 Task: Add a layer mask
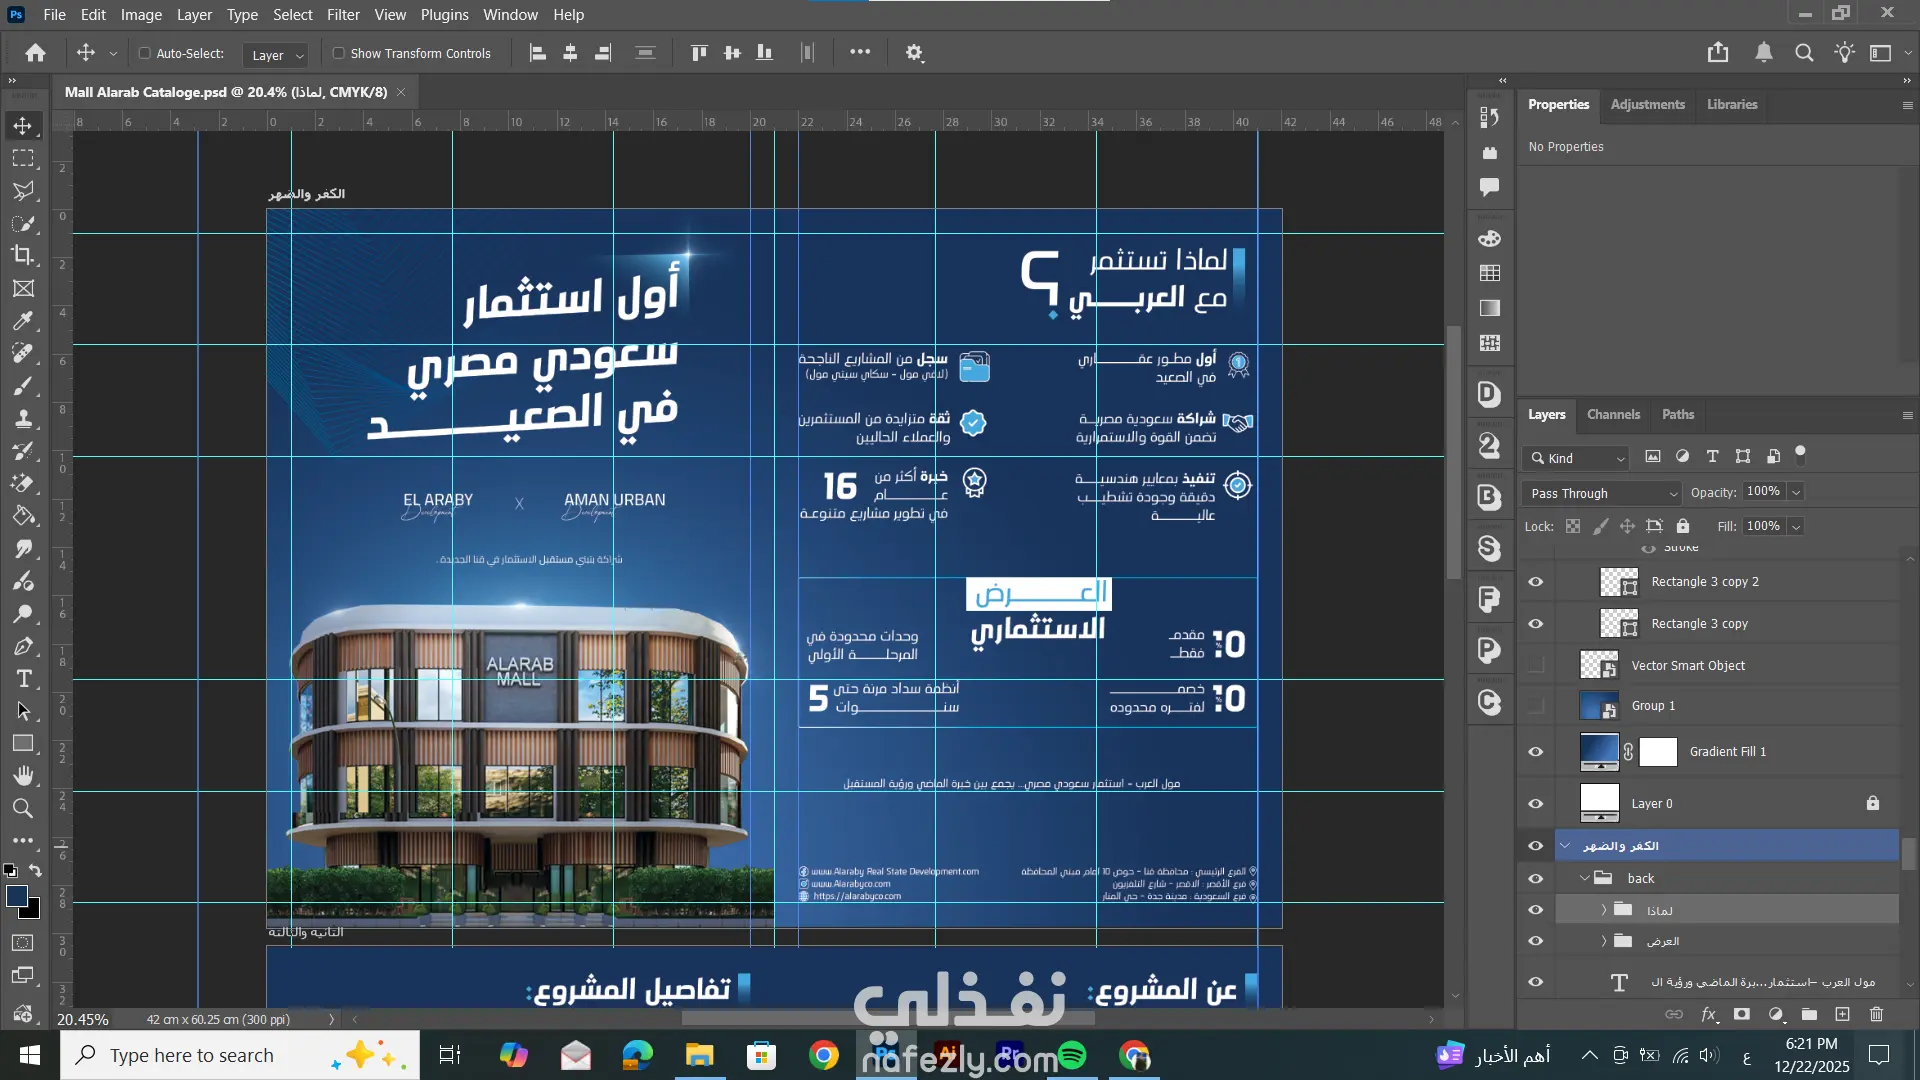[1742, 1014]
